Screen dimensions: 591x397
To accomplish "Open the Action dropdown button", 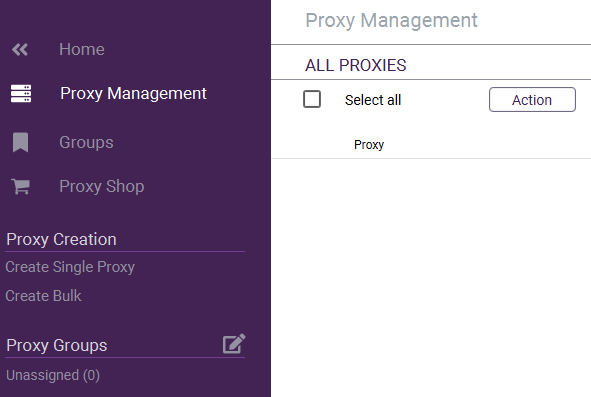I will (x=532, y=100).
